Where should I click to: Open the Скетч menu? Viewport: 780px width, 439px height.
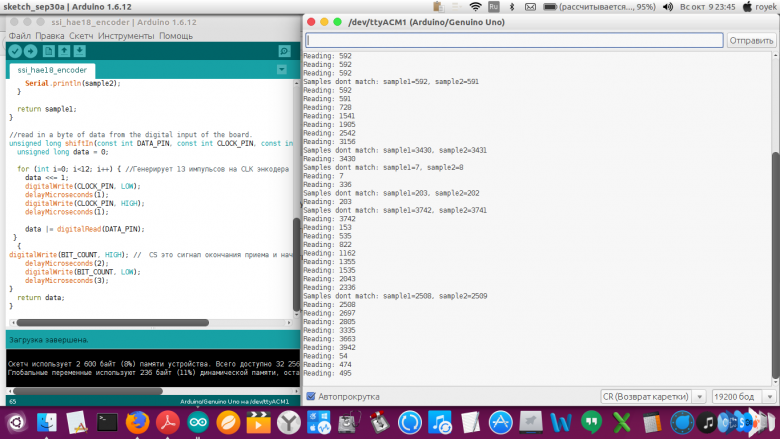[x=81, y=36]
